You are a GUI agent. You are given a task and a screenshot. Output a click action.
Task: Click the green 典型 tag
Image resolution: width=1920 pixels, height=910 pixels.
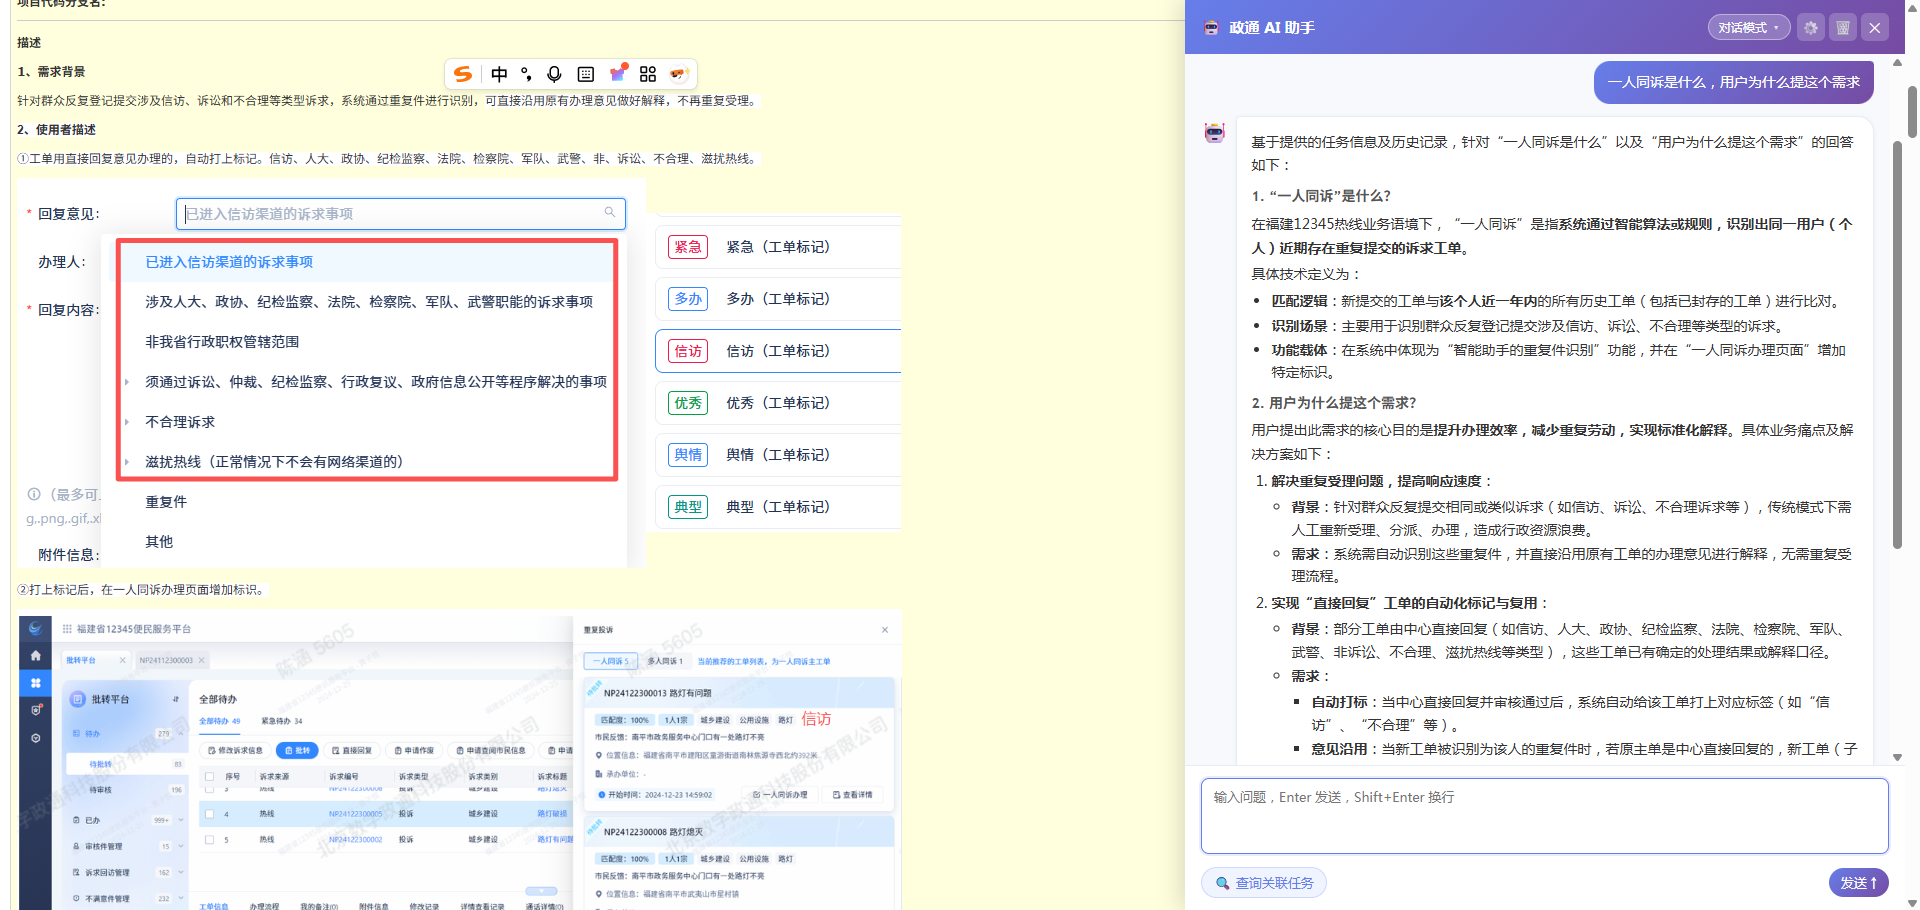click(688, 507)
